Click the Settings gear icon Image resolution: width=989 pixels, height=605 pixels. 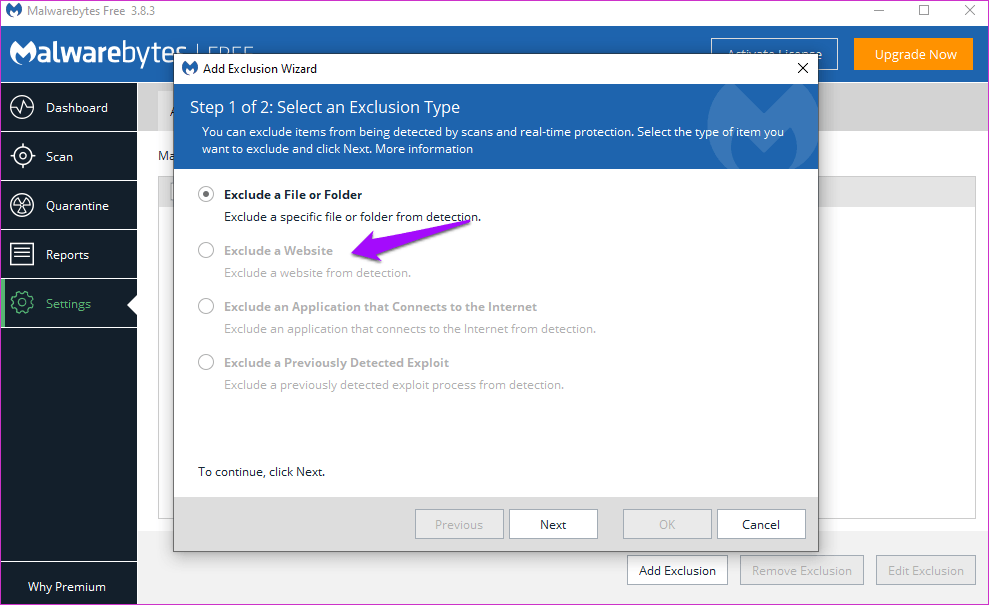pyautogui.click(x=22, y=303)
